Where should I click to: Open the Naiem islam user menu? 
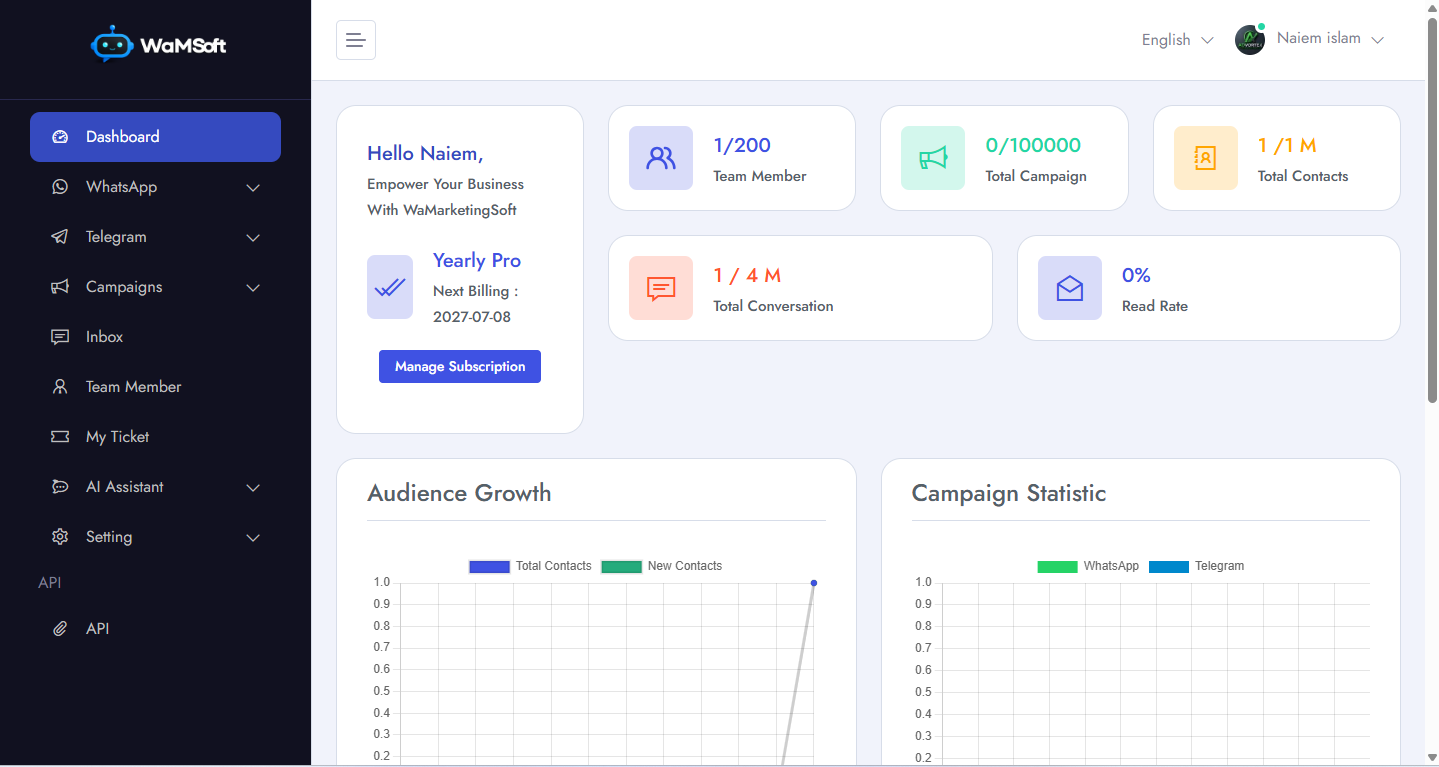(x=1330, y=39)
